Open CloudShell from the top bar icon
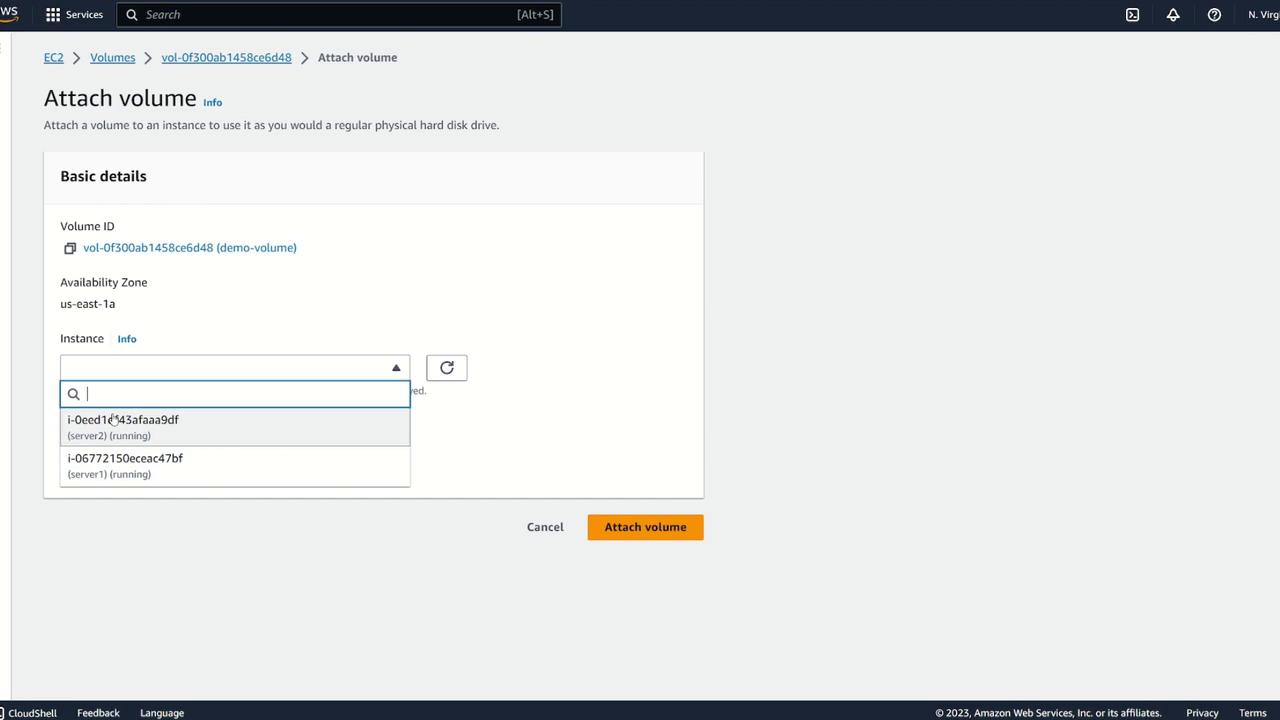The height and width of the screenshot is (720, 1280). click(x=1132, y=15)
